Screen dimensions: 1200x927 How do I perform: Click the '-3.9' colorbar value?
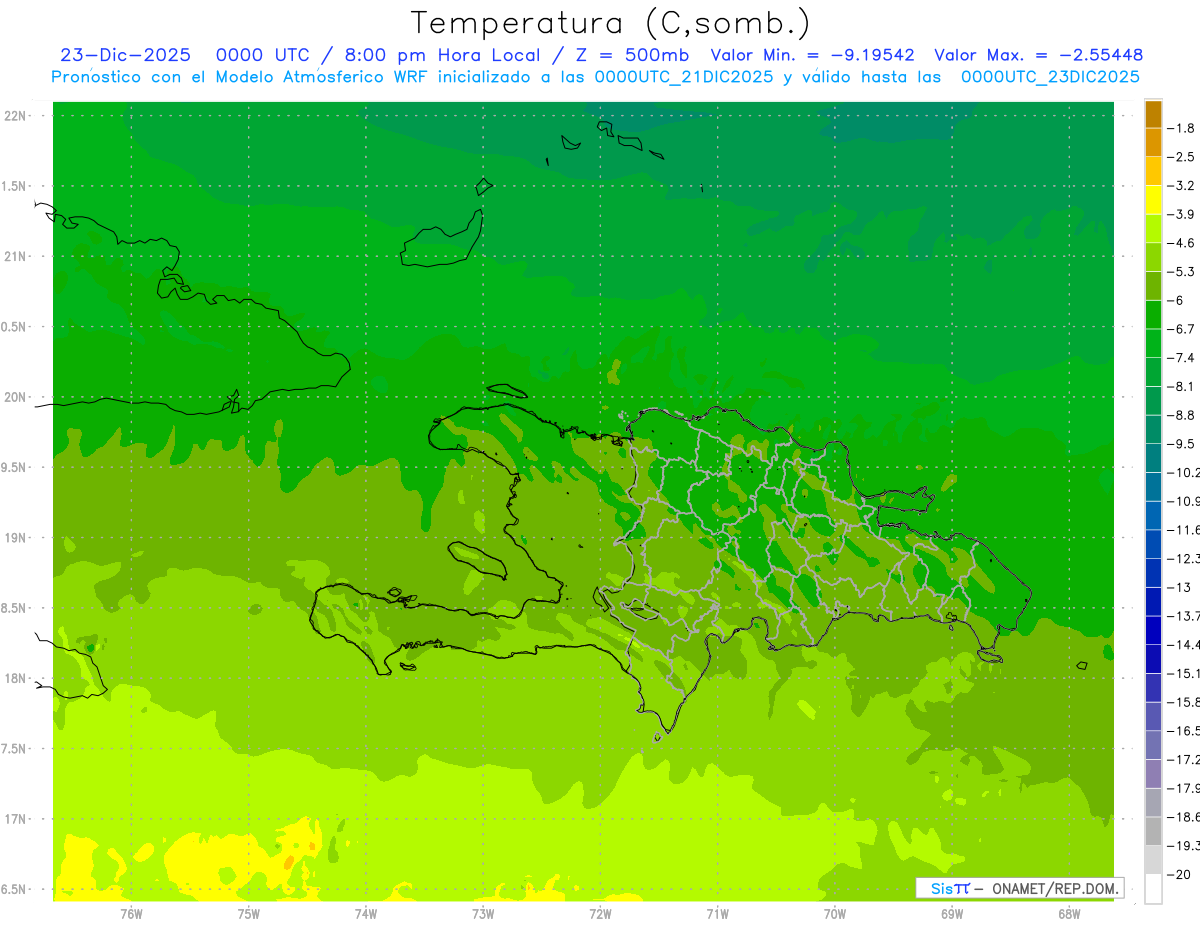[1182, 214]
